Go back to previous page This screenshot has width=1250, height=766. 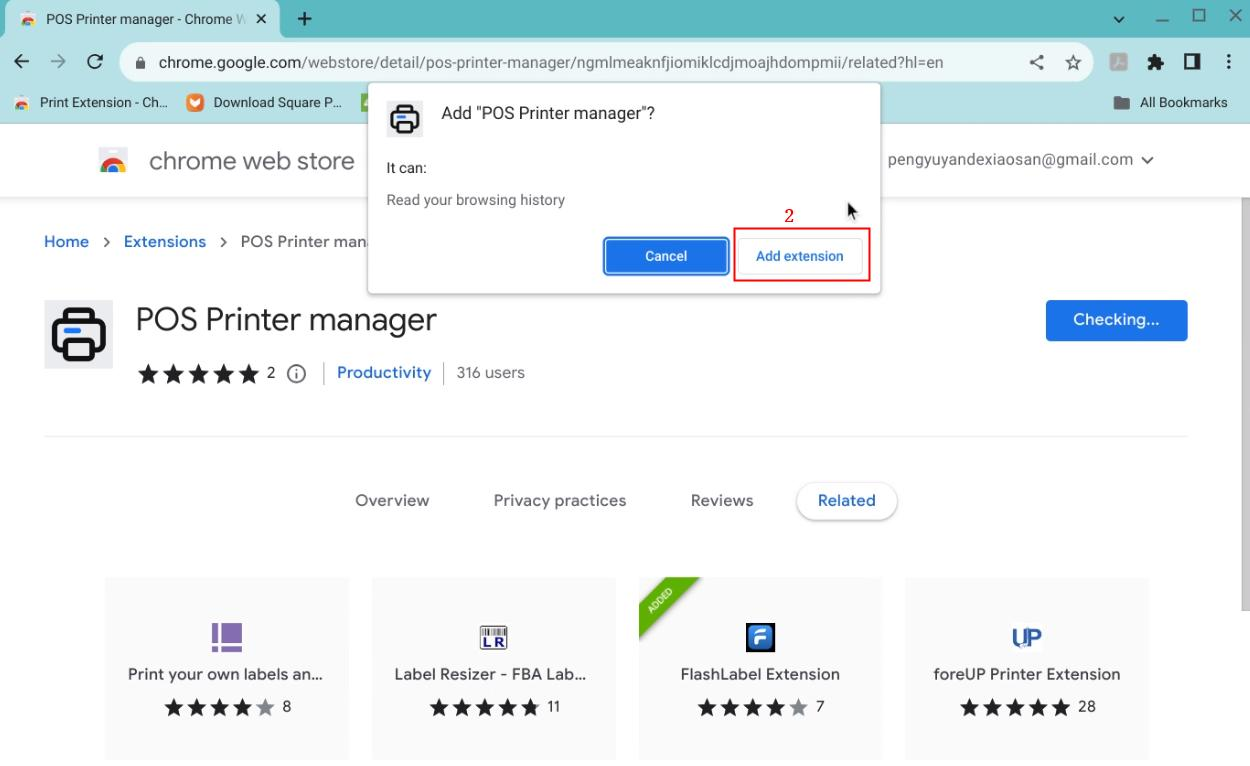tap(22, 62)
